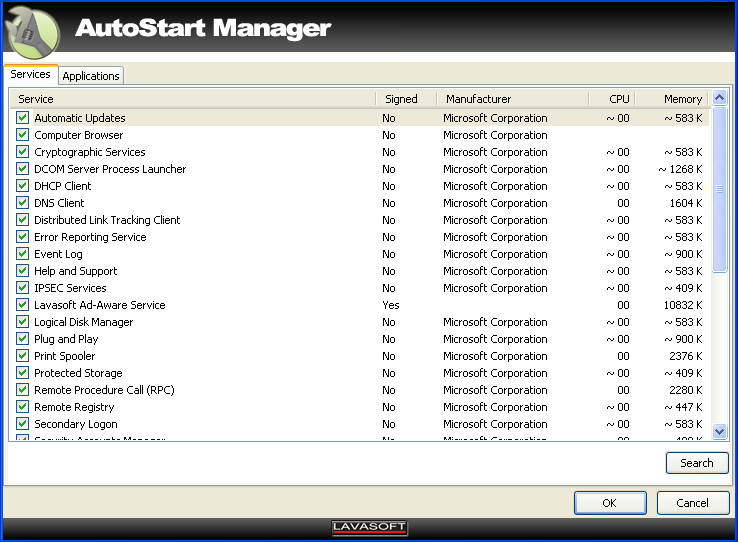Select "Lavasoft Ad-Aware Service" name

pos(100,305)
